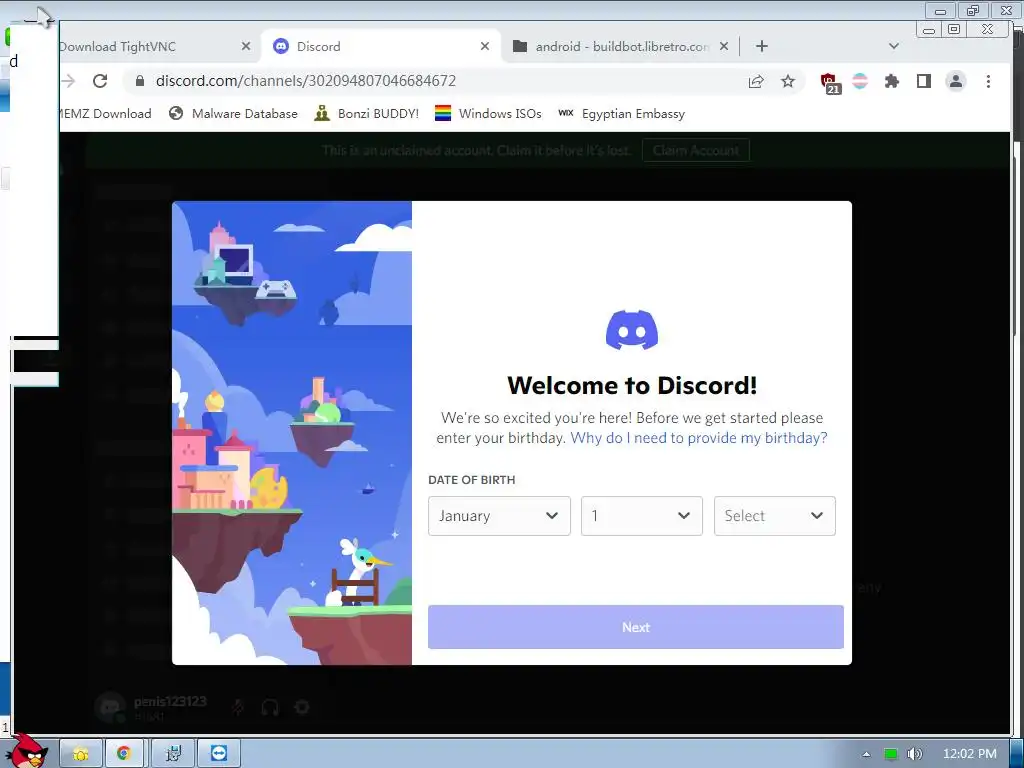1024x768 pixels.
Task: Bookmark this tab with star icon
Action: pos(788,81)
